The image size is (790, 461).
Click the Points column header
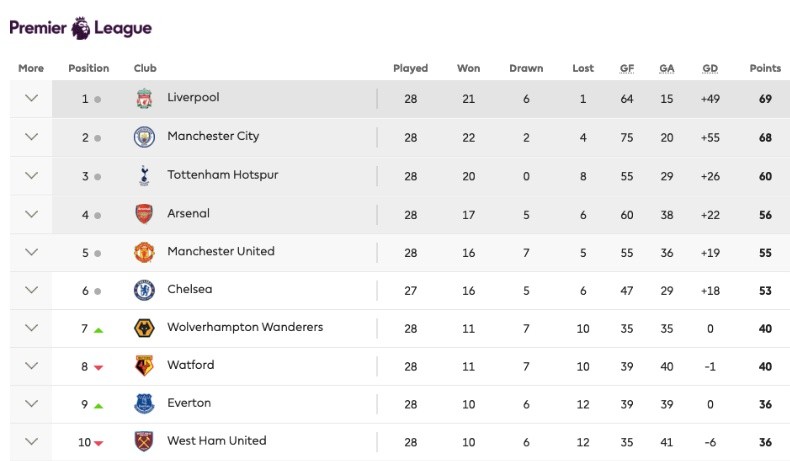(x=765, y=69)
